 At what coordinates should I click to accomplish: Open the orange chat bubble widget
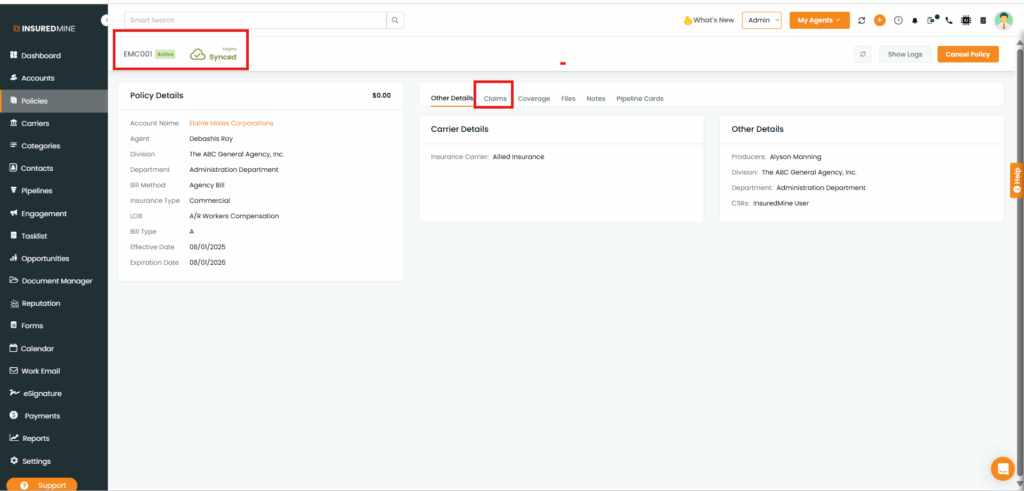(x=1001, y=468)
